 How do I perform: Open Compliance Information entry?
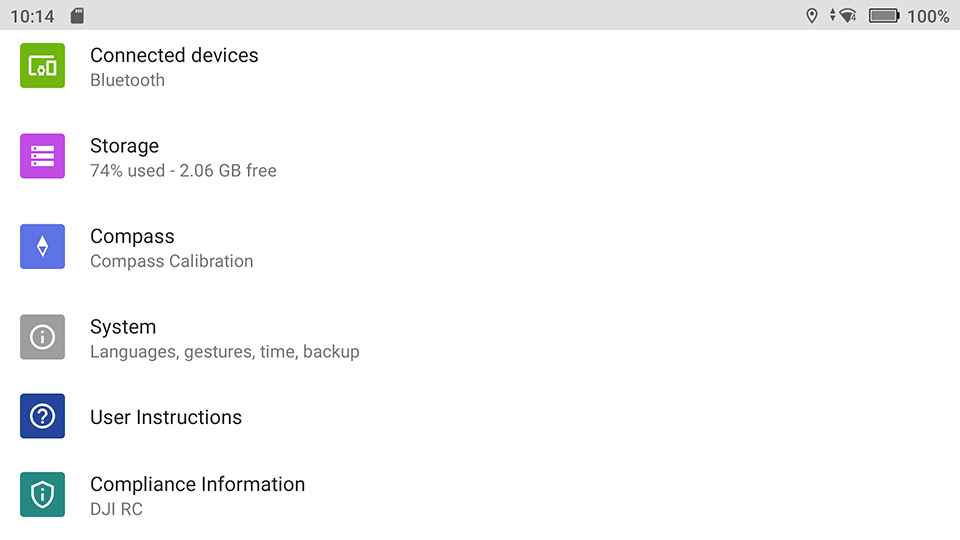tap(480, 495)
